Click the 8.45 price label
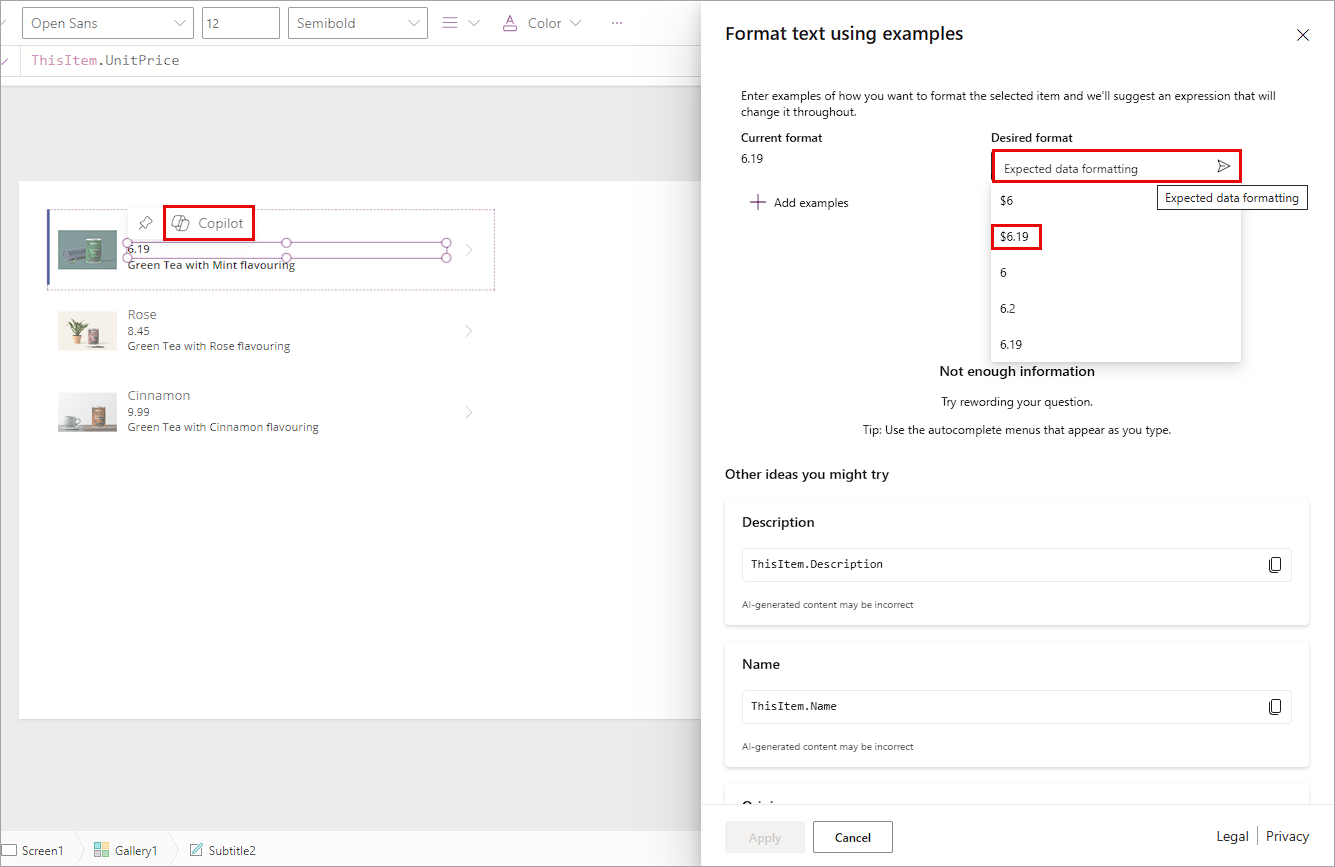 [139, 331]
